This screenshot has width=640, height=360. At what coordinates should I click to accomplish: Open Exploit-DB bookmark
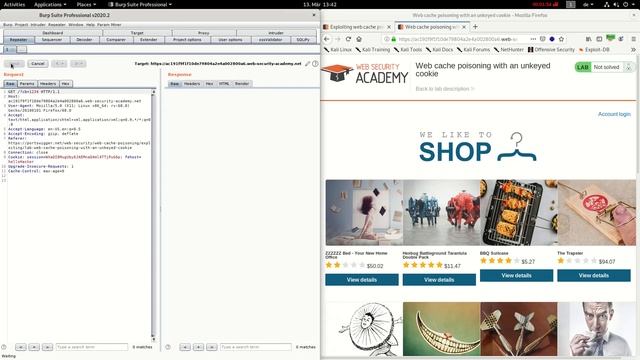[594, 49]
